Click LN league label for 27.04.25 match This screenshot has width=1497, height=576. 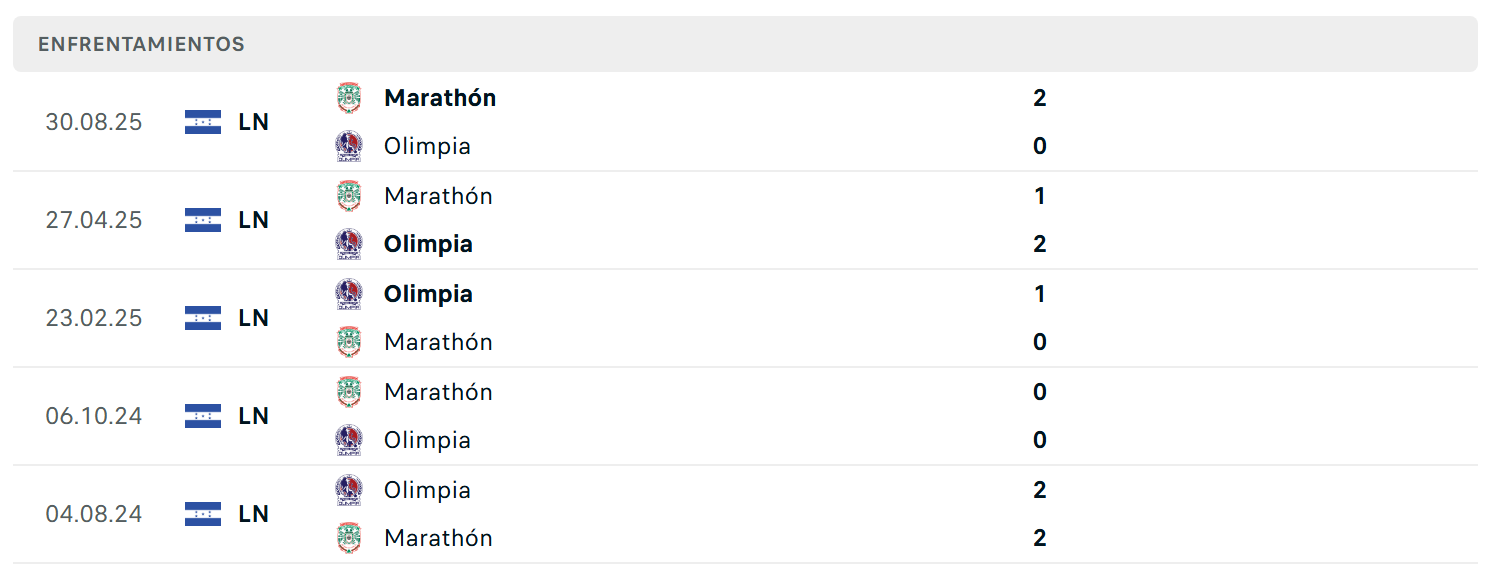(254, 220)
